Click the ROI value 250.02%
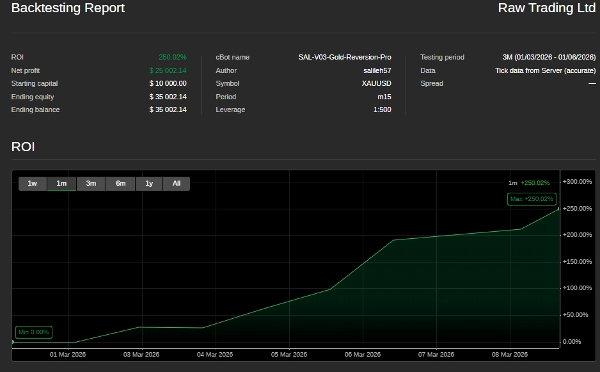The width and height of the screenshot is (600, 372). (x=173, y=57)
